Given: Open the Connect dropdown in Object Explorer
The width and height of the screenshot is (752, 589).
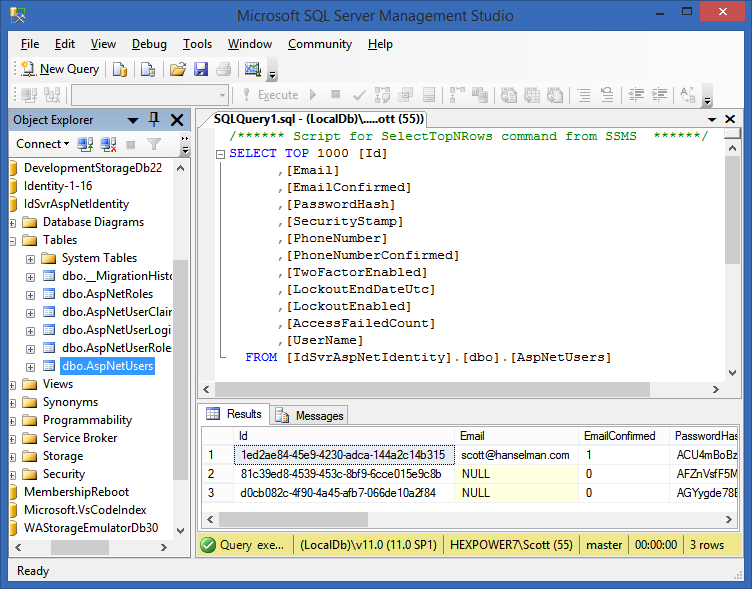Looking at the screenshot, I should [42, 144].
